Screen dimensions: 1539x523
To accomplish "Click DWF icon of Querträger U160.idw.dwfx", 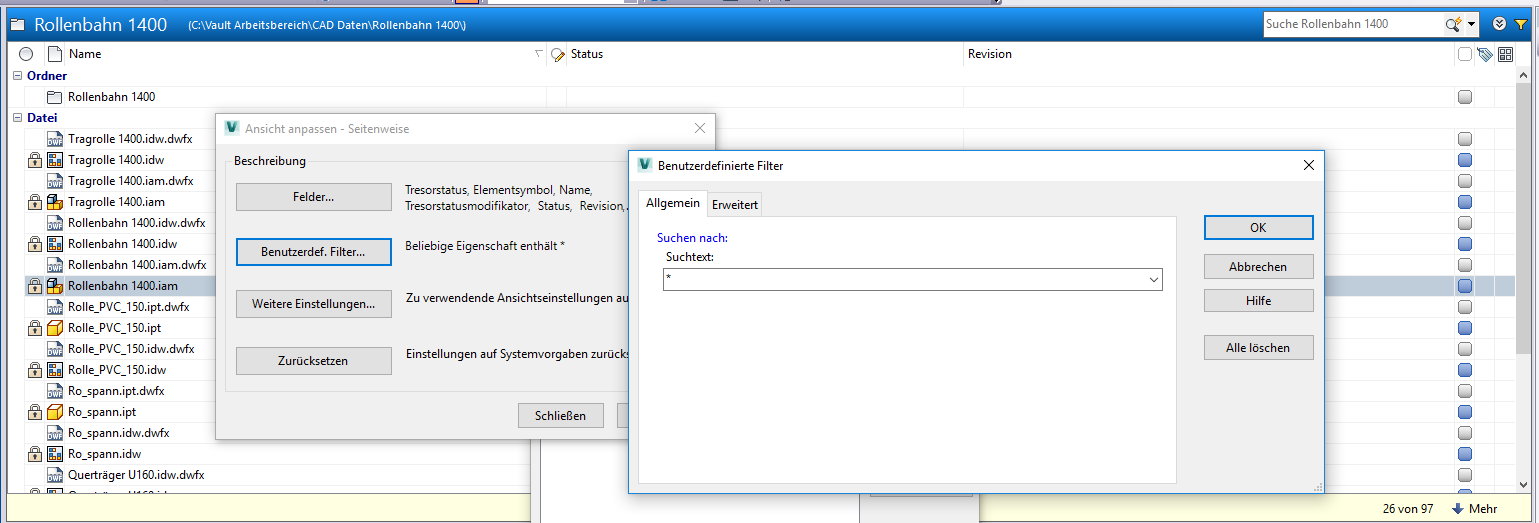I will click(55, 475).
